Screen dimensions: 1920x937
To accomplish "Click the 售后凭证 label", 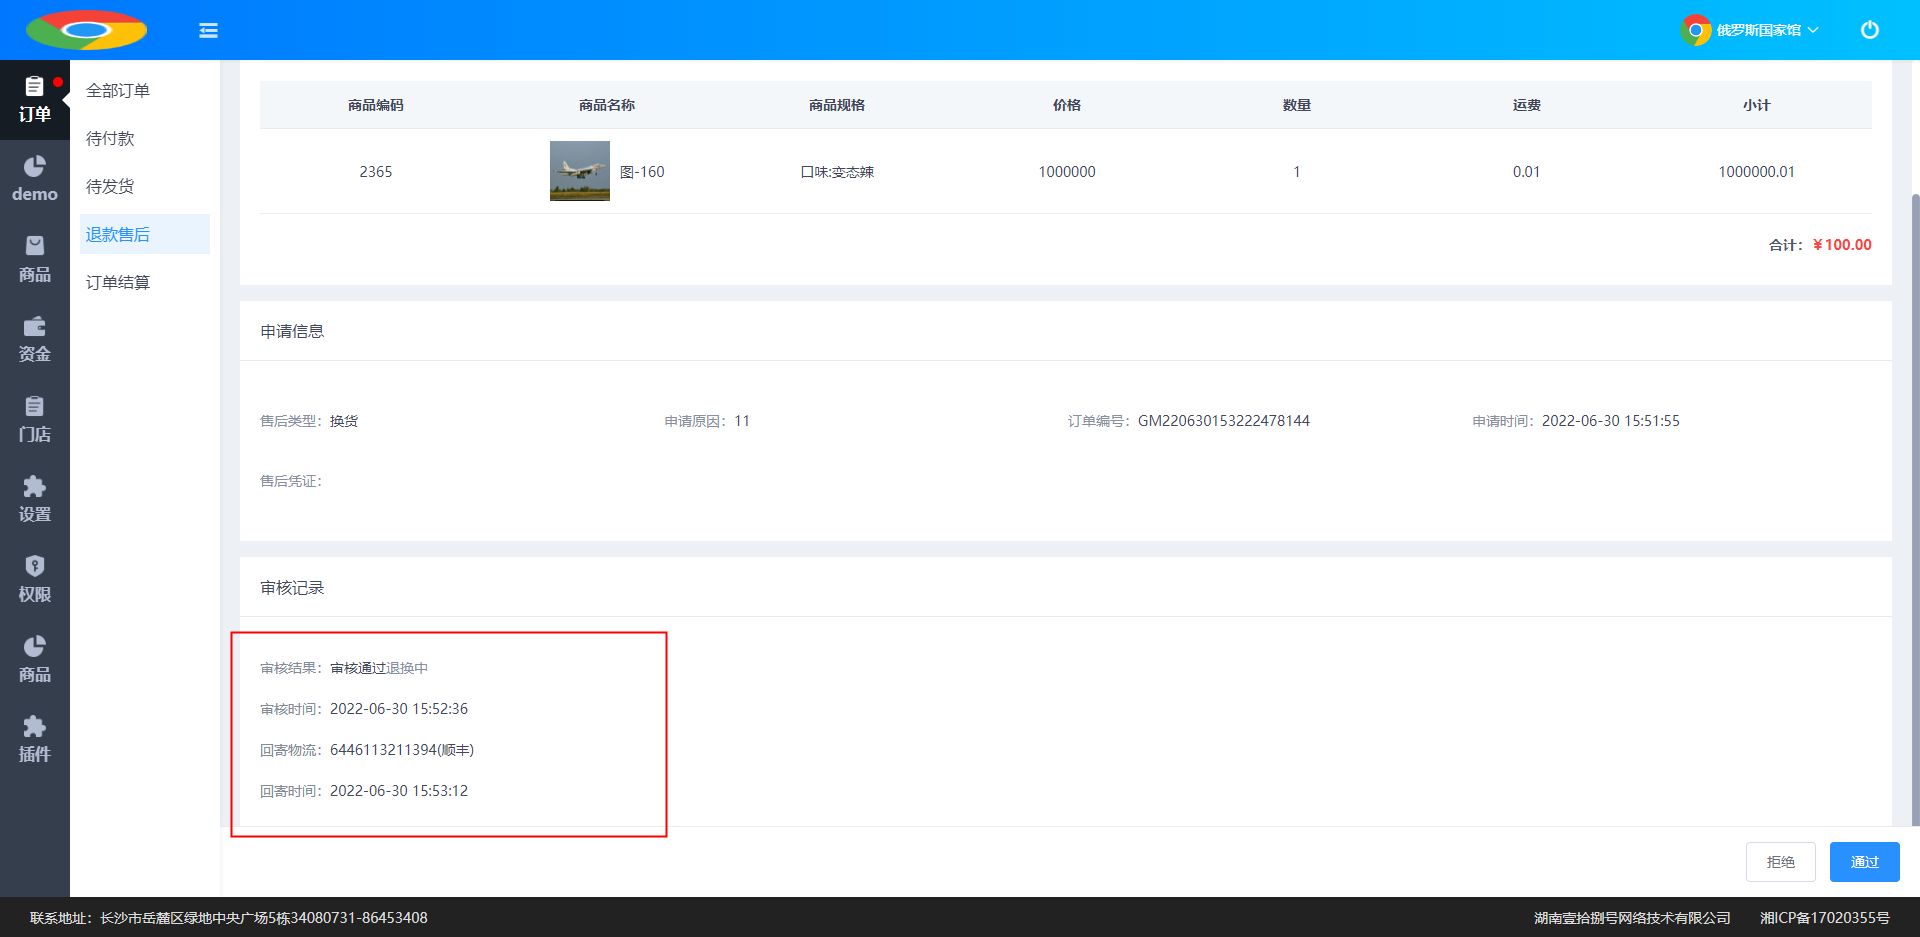I will (291, 481).
